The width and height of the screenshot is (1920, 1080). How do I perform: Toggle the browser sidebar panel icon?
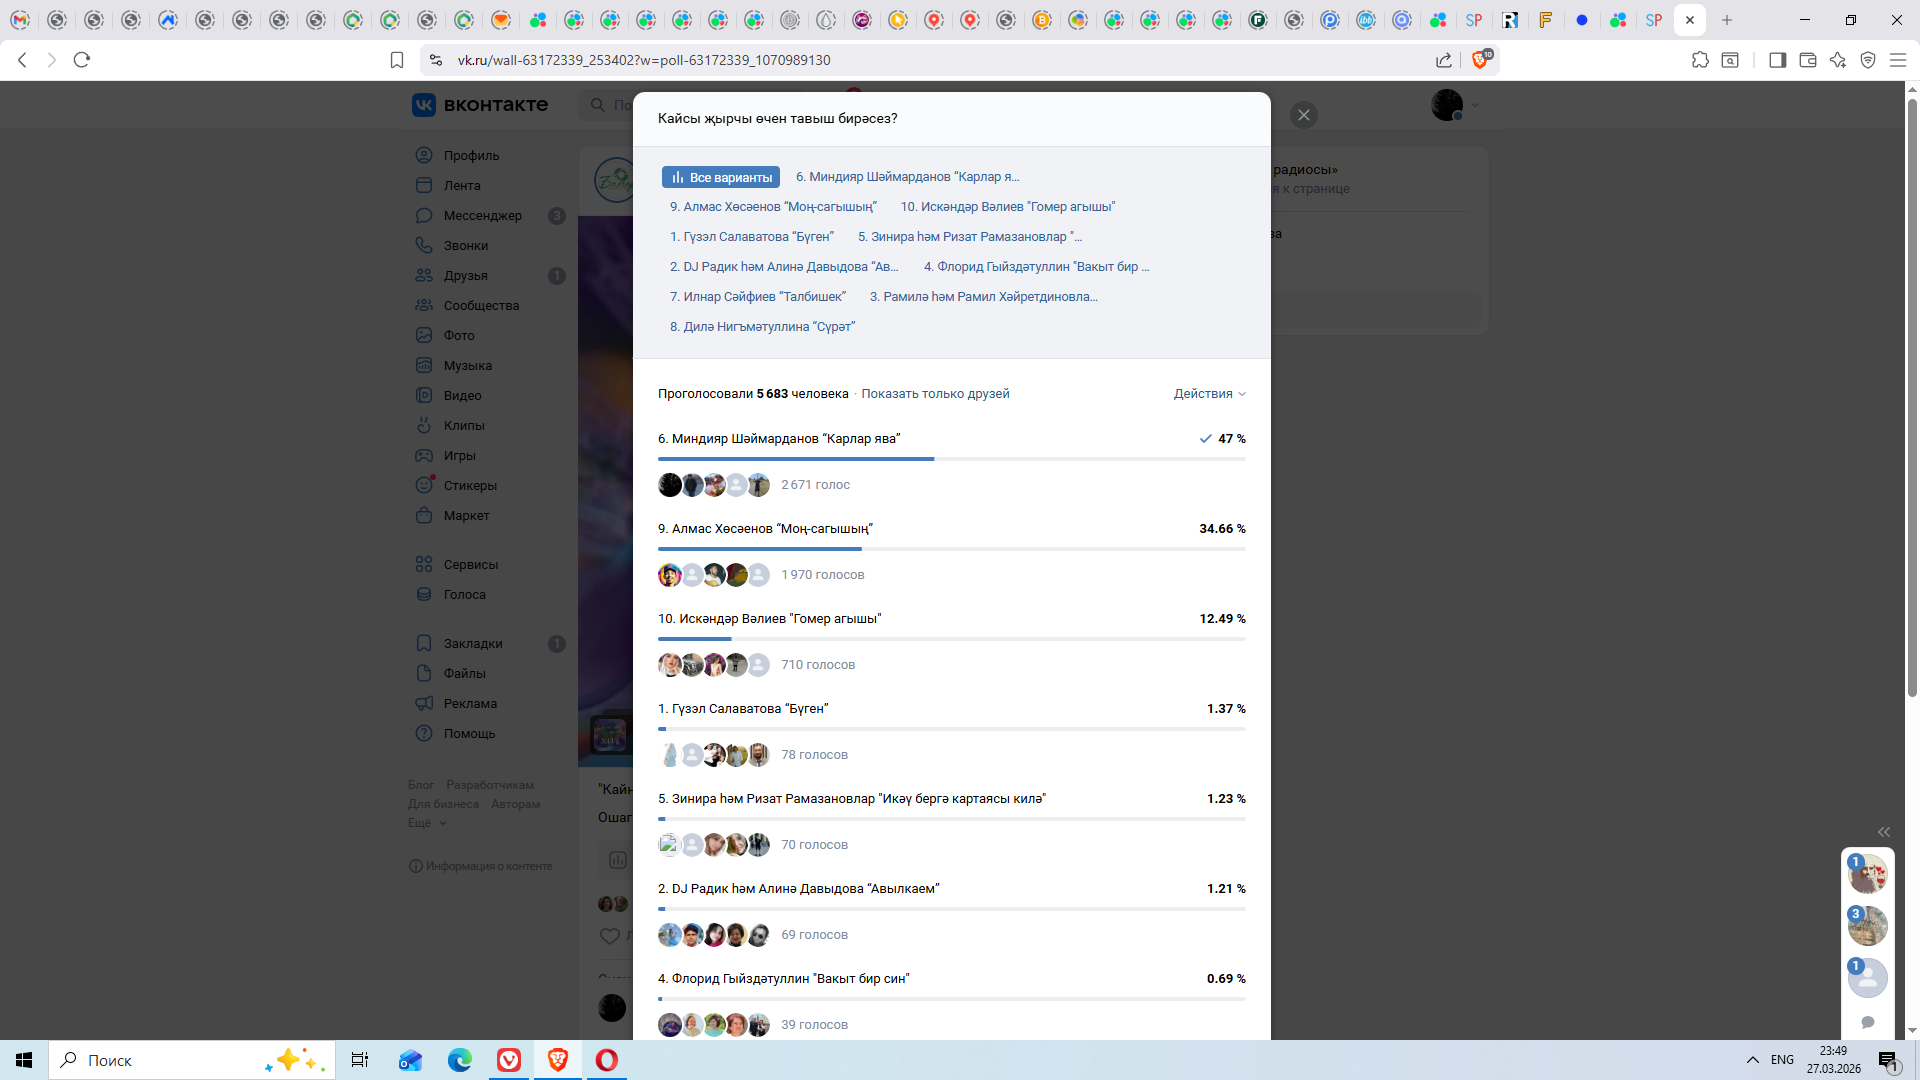(x=1777, y=60)
